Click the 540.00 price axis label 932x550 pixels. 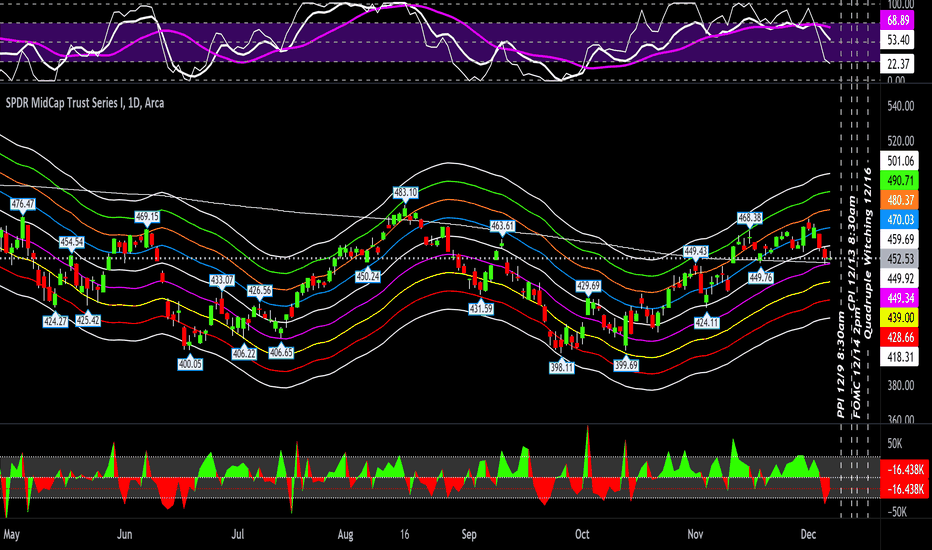pyautogui.click(x=900, y=106)
